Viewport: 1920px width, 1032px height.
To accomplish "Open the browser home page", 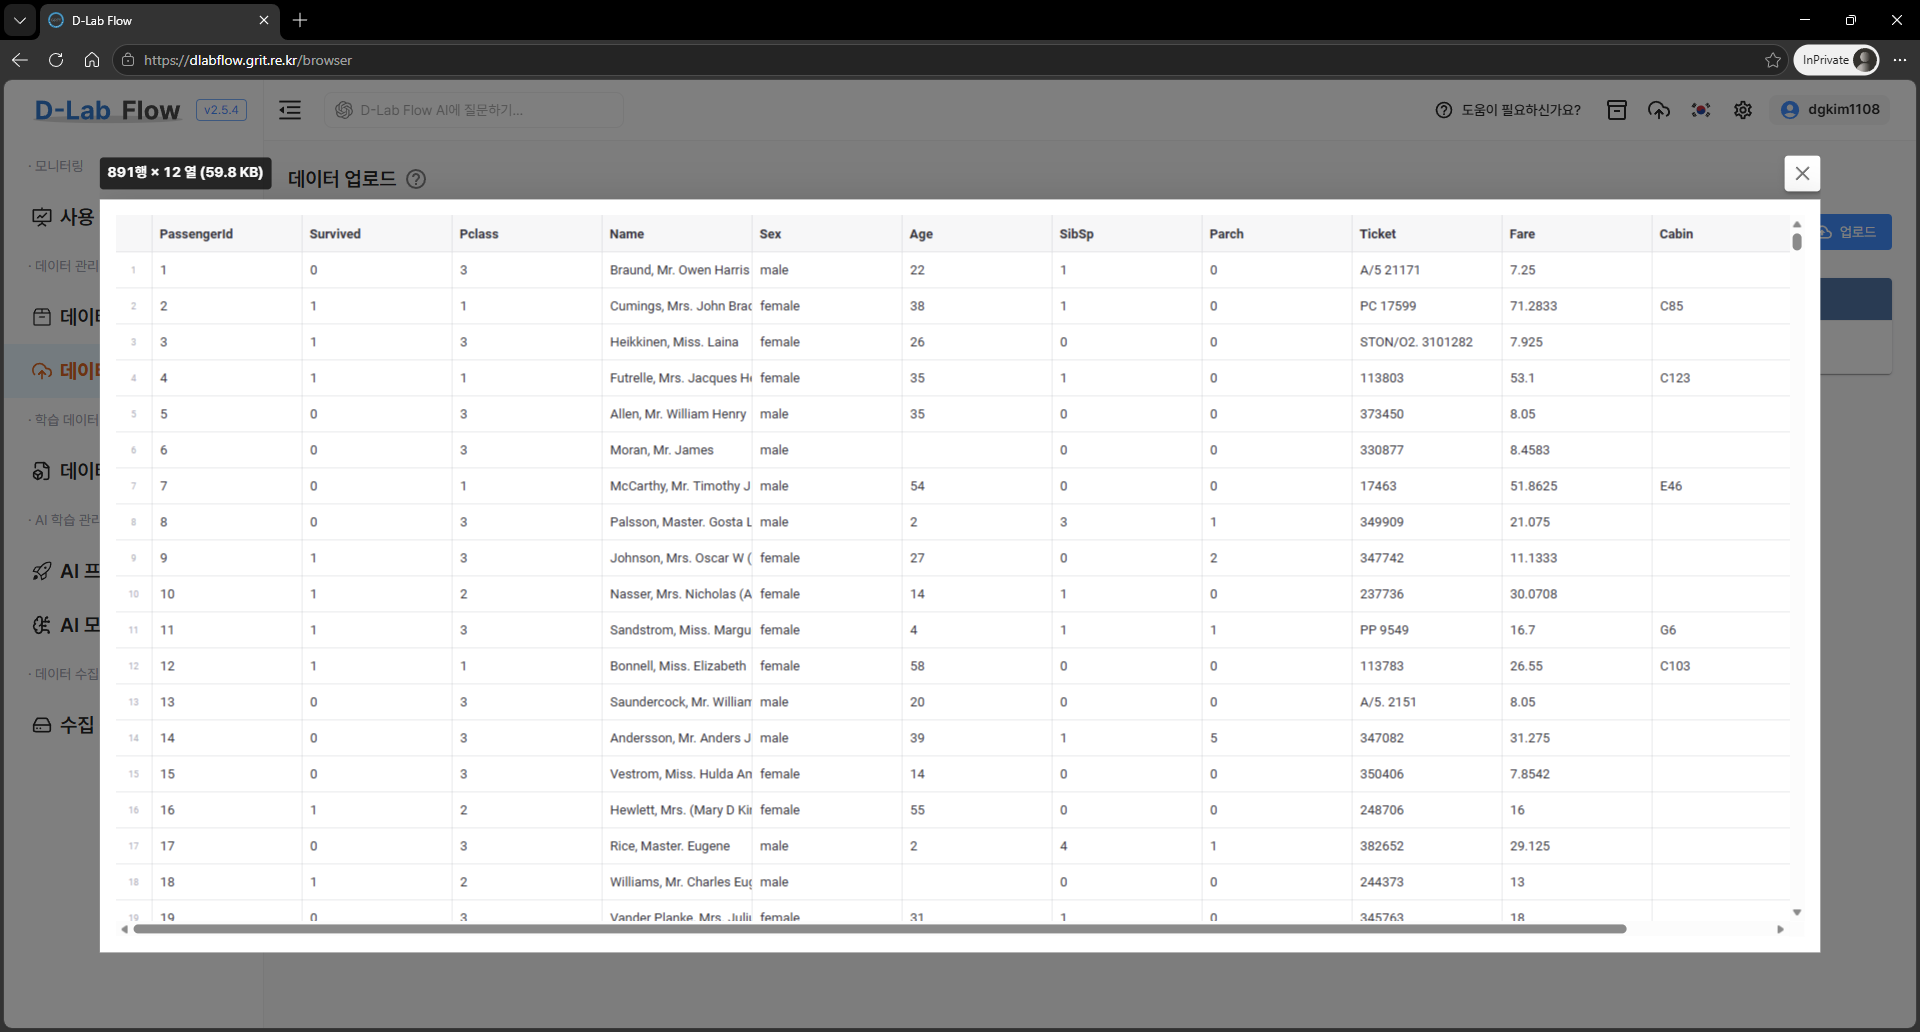I will coord(92,60).
